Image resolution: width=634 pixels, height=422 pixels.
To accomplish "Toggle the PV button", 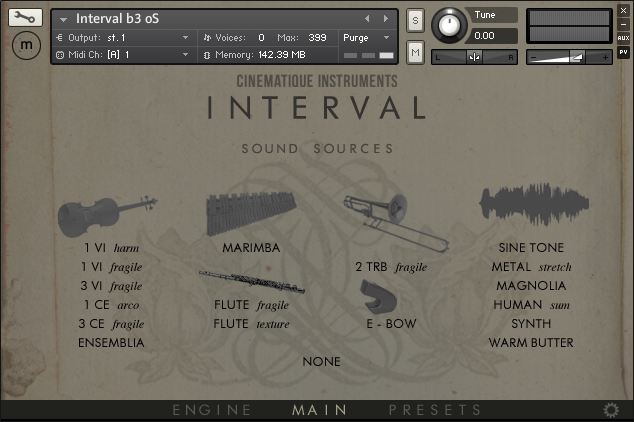I will coord(623,54).
